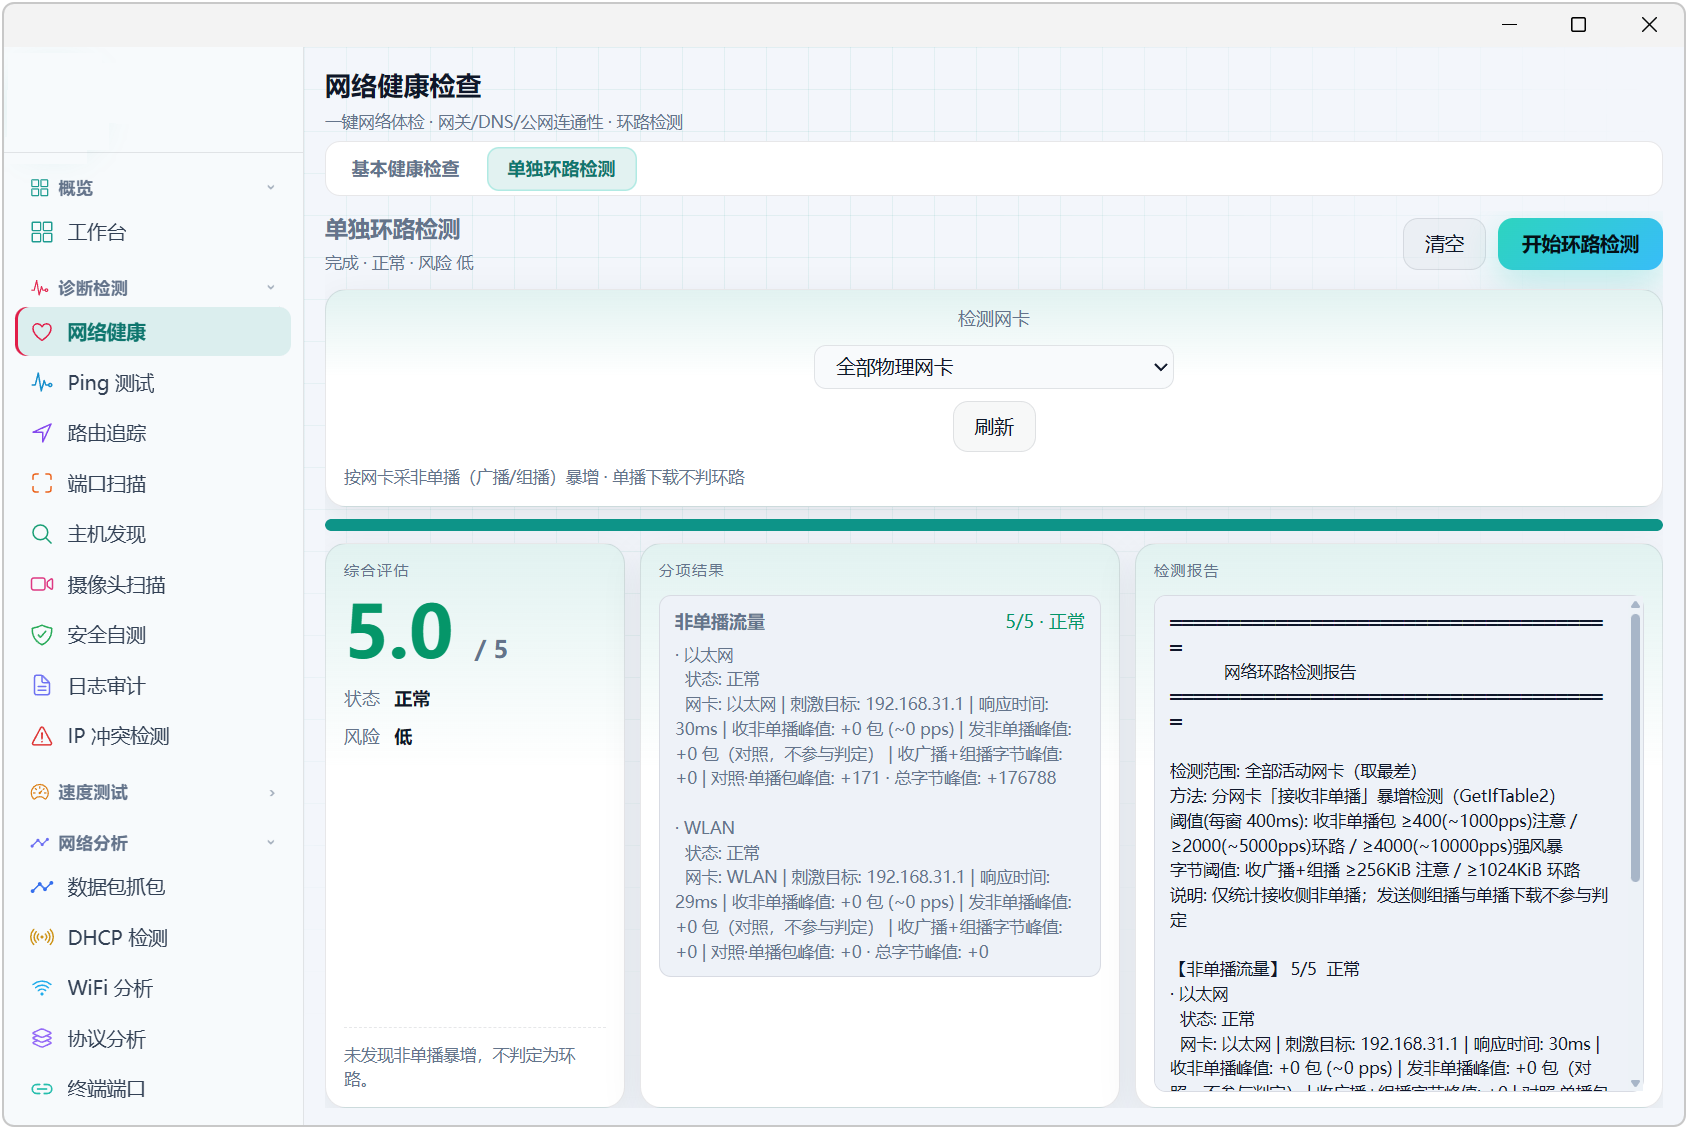Click the 摄像头扫描 camera icon
Viewport: 1688px width, 1129px height.
click(x=42, y=585)
